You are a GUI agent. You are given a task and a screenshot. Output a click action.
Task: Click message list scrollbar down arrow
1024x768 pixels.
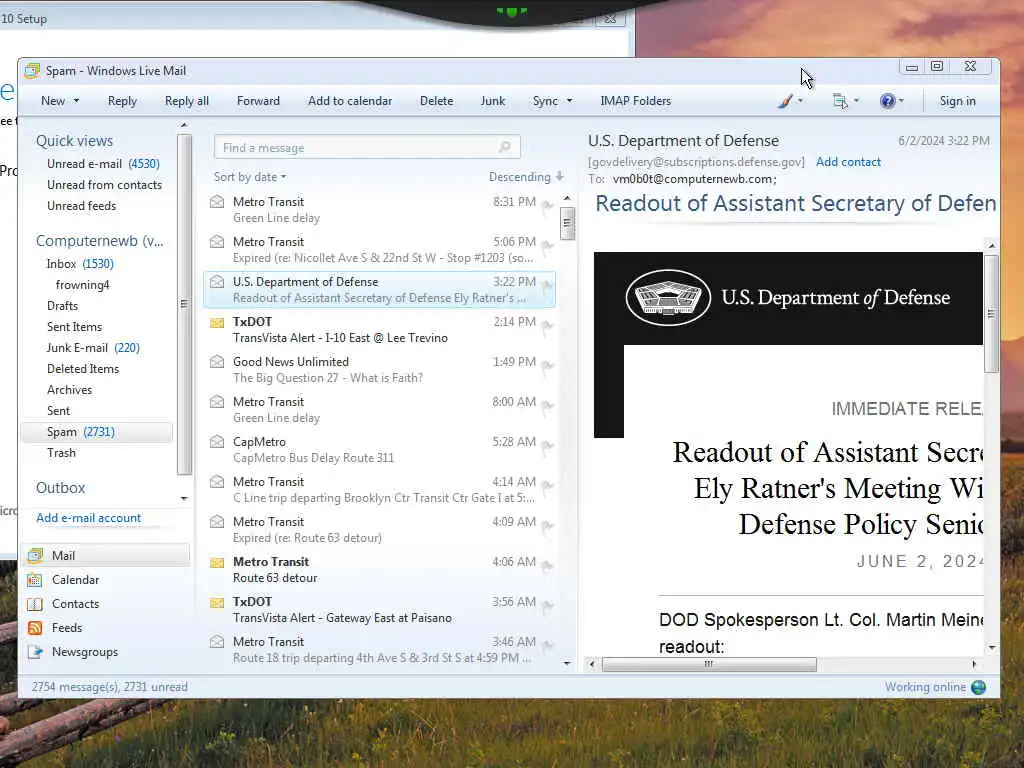pos(568,663)
